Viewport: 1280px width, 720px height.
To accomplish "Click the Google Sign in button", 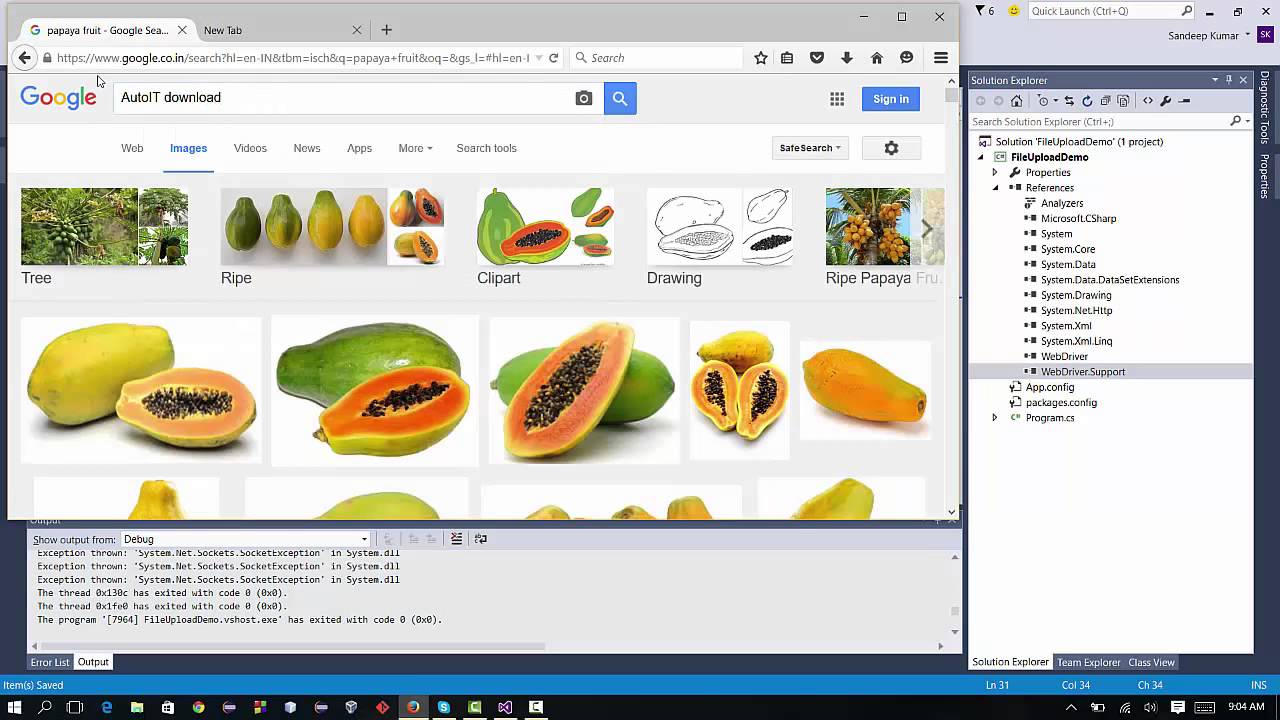I will [x=891, y=99].
